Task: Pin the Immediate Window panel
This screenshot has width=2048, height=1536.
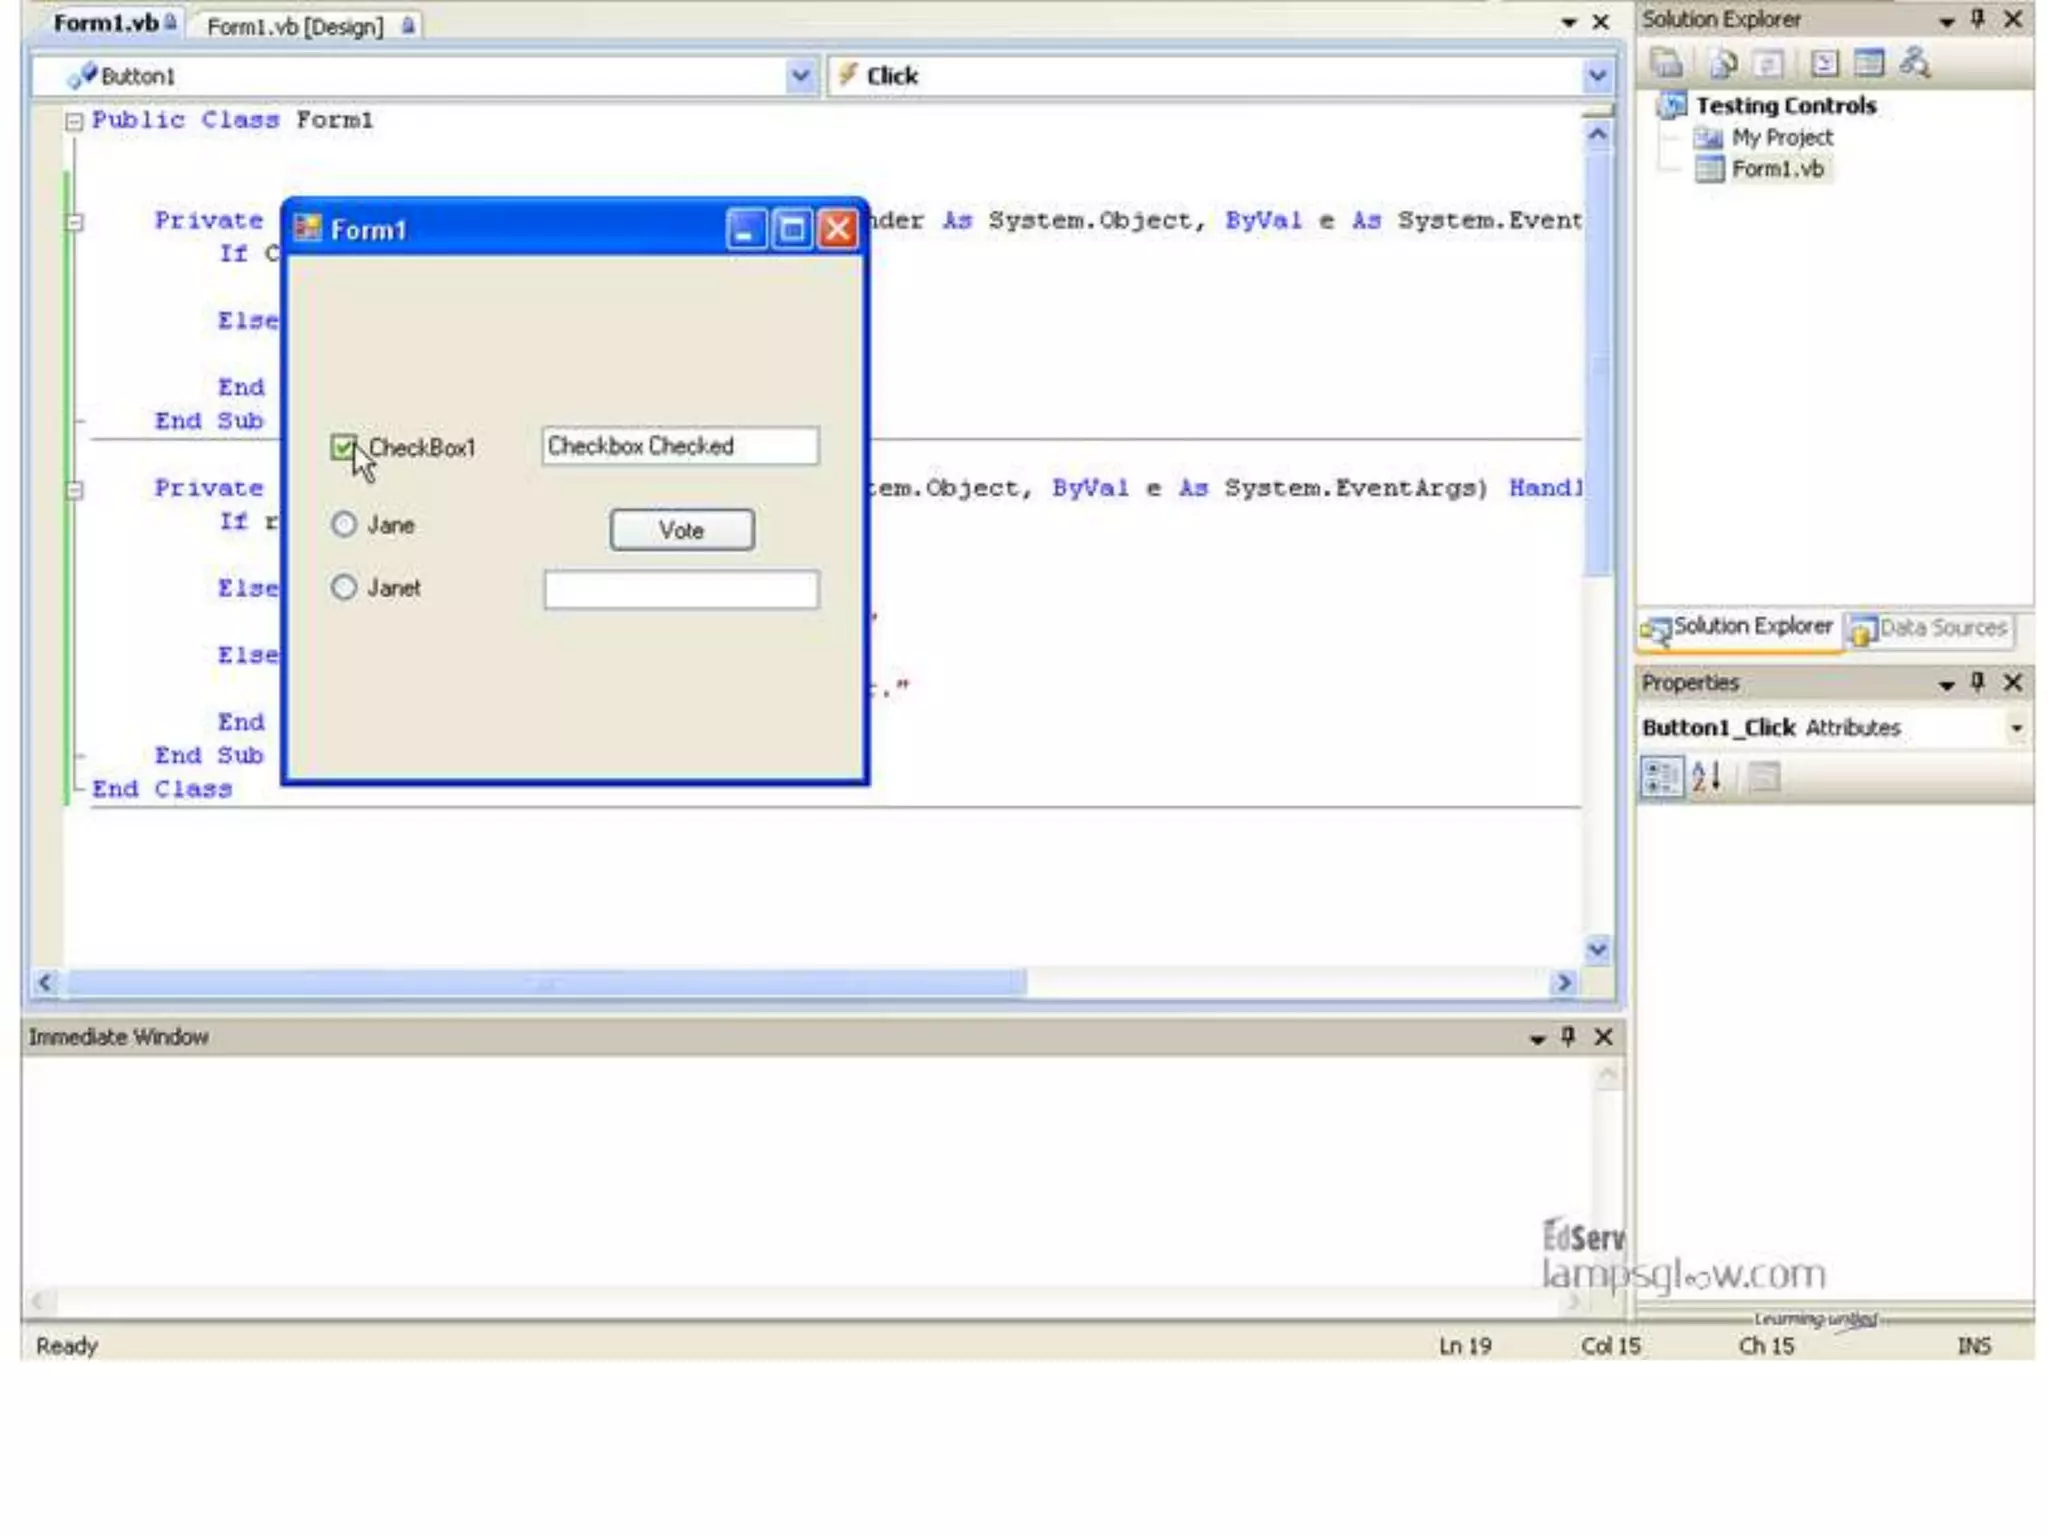Action: [x=1568, y=1037]
